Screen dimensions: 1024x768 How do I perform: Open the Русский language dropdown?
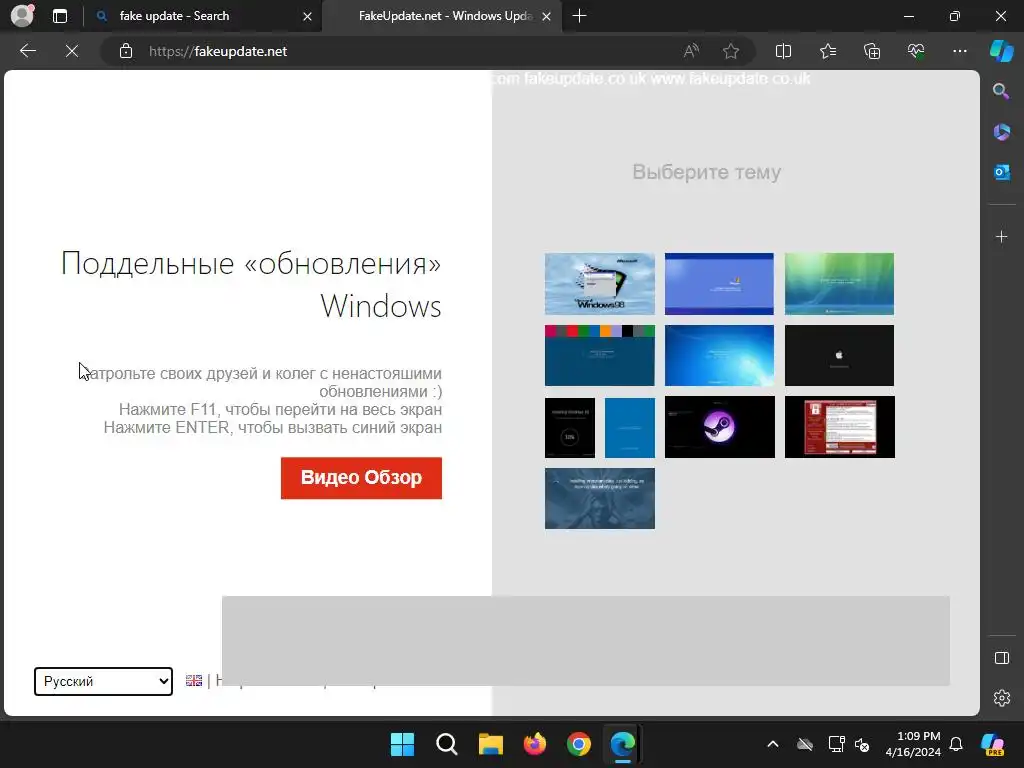click(x=103, y=681)
